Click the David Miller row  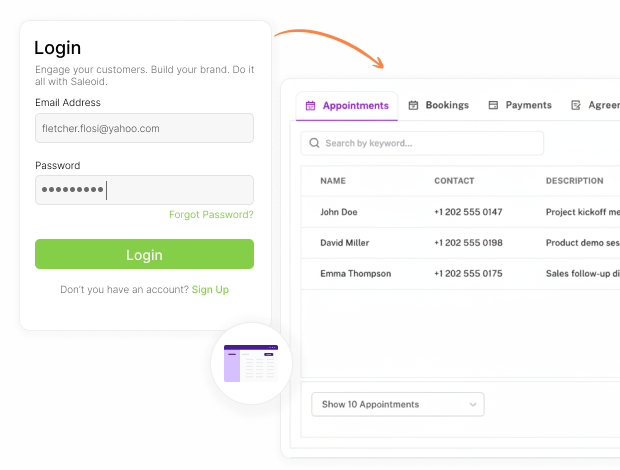(461, 243)
